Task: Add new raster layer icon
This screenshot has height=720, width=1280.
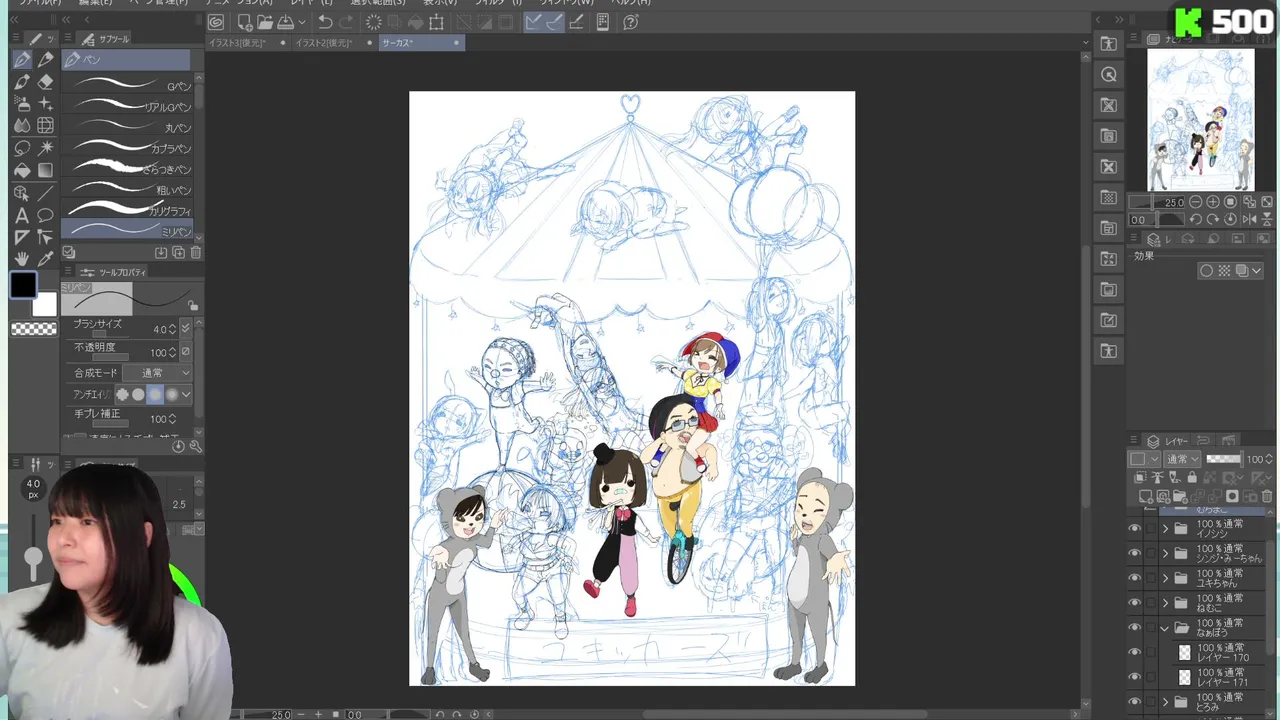Action: [x=1146, y=496]
